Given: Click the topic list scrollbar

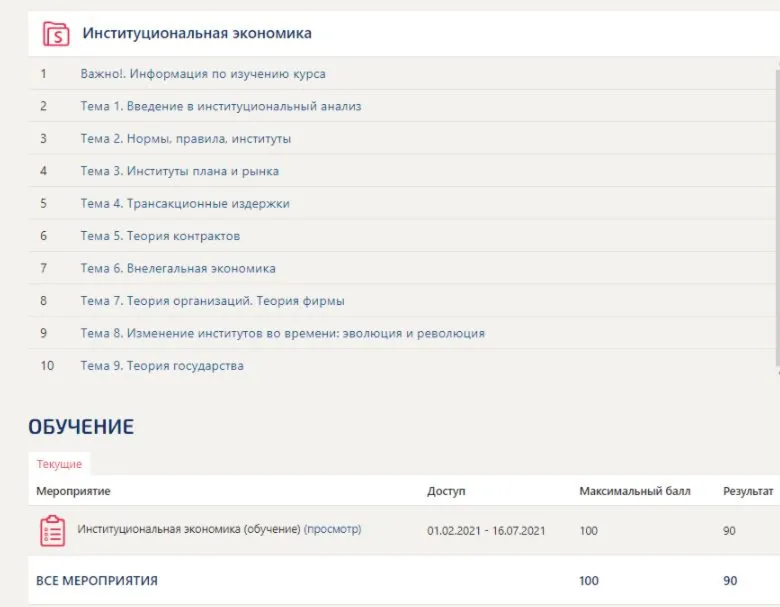Looking at the screenshot, I should (778, 219).
